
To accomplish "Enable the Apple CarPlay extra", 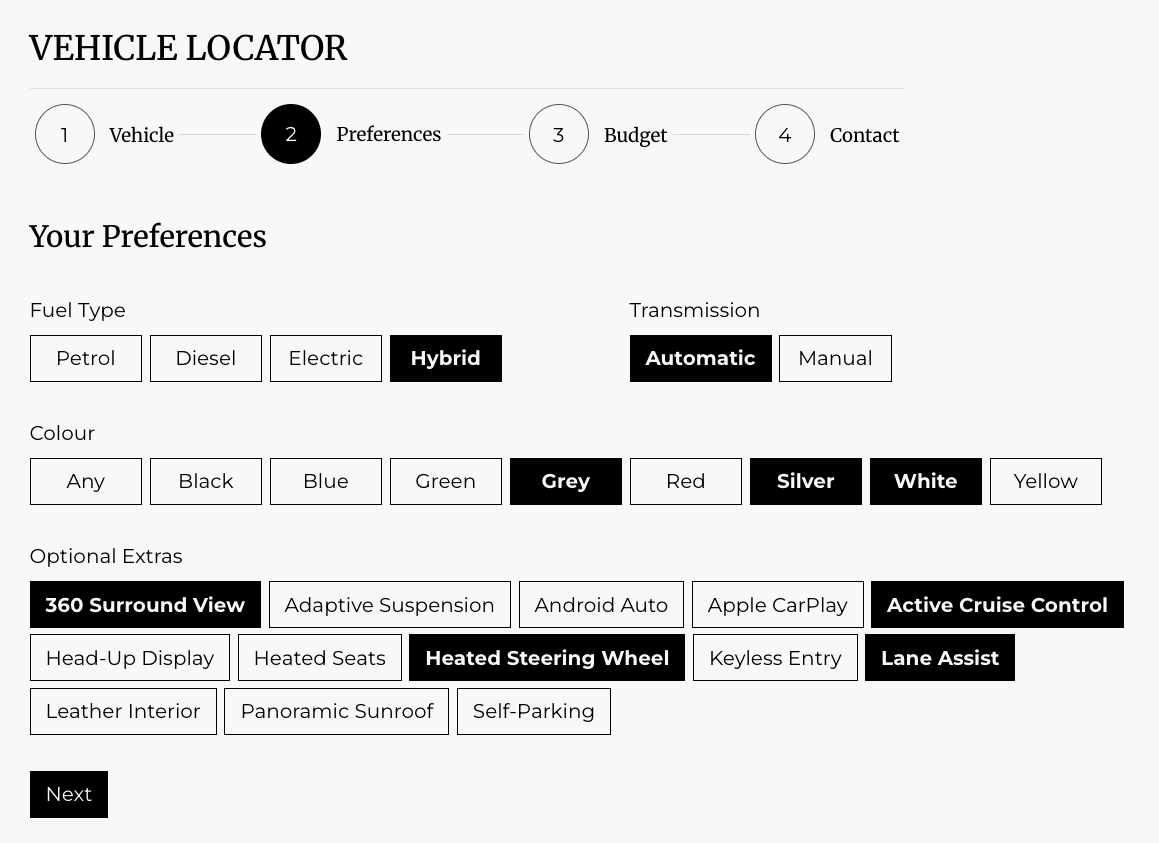I will 777,605.
